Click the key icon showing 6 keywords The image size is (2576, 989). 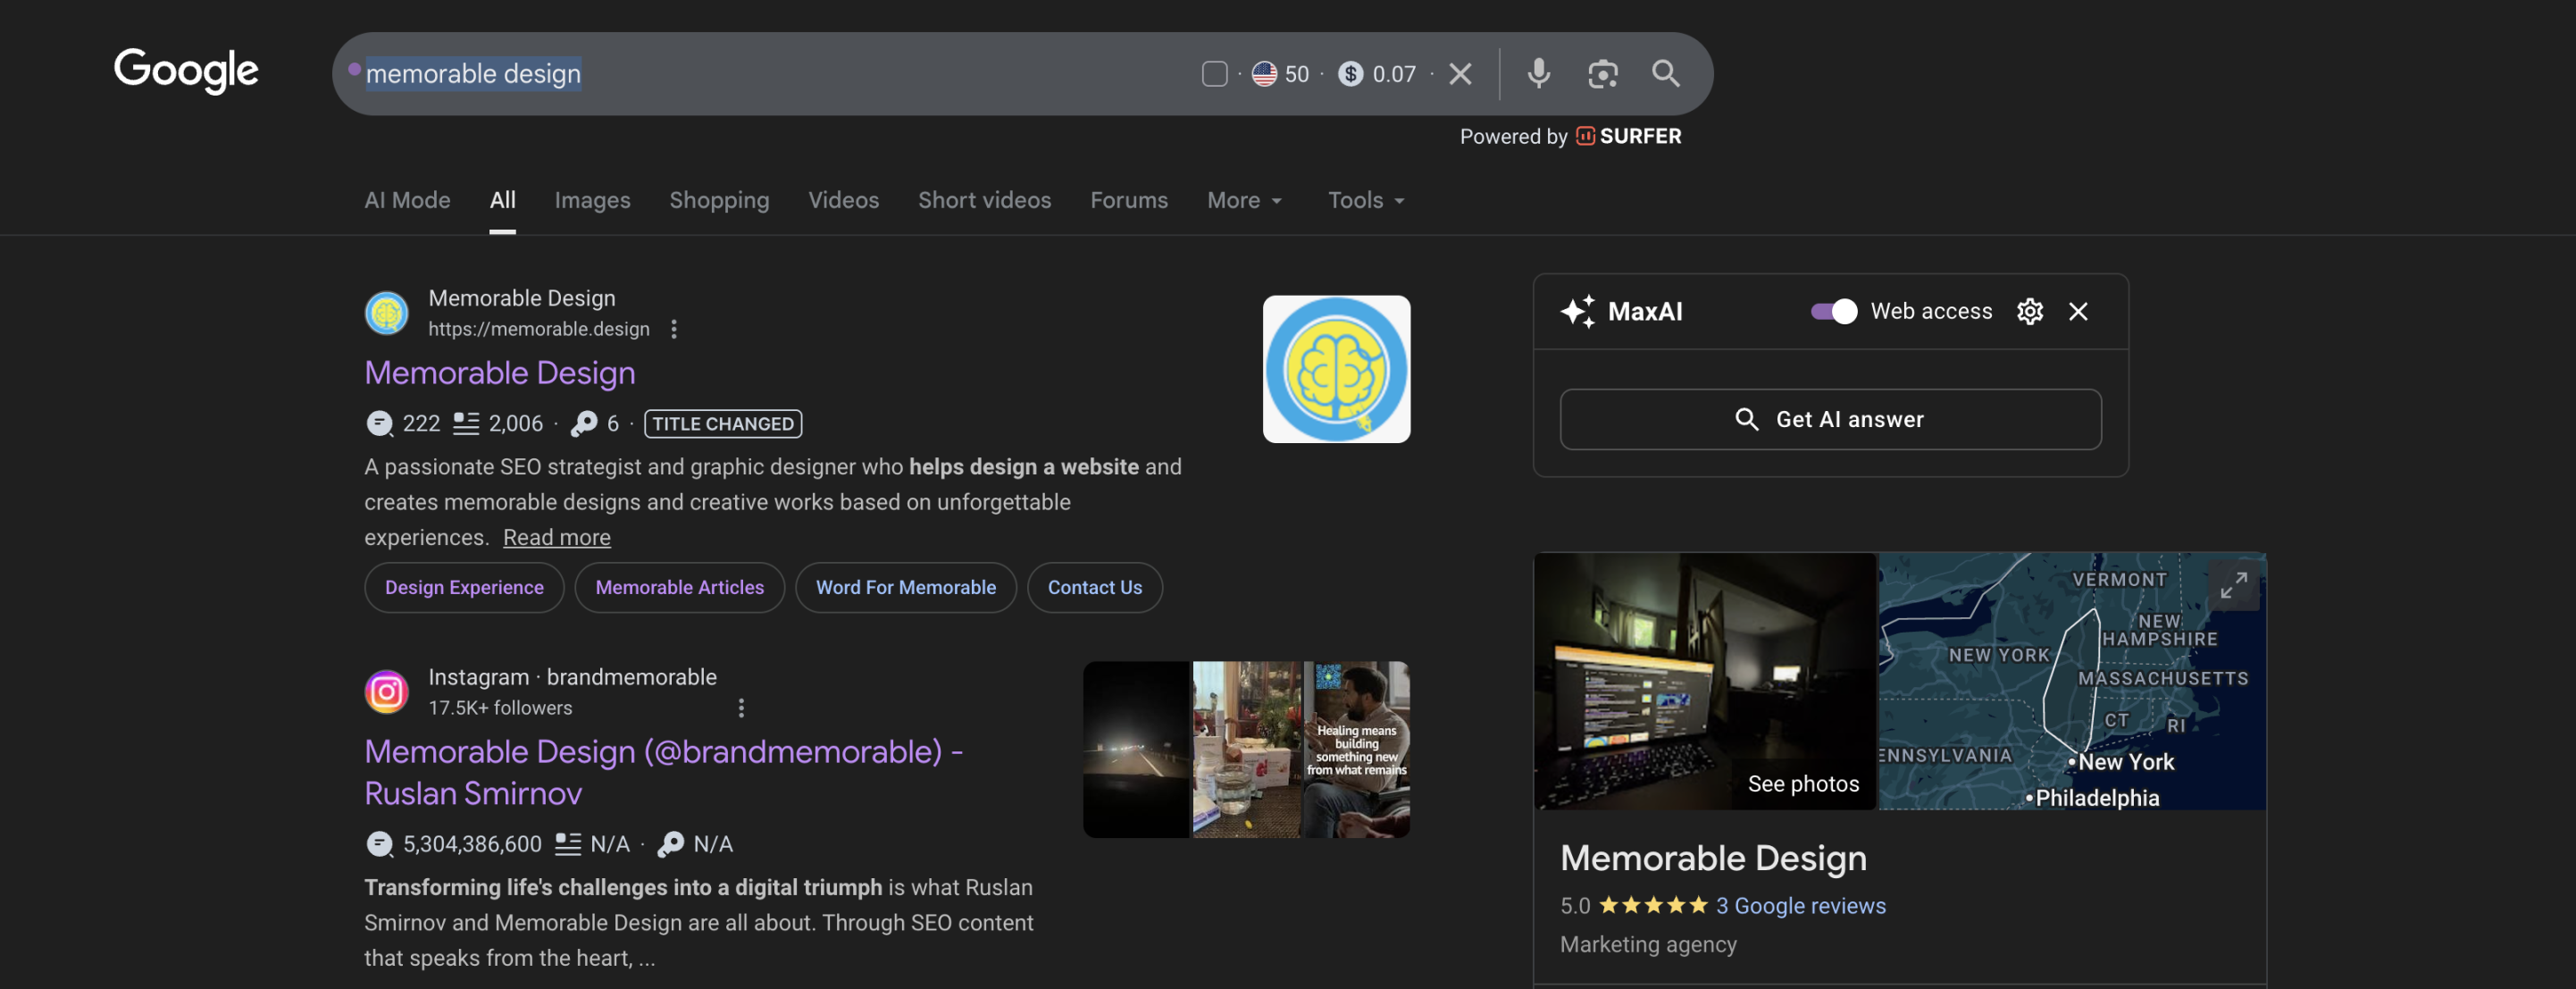pyautogui.click(x=583, y=423)
